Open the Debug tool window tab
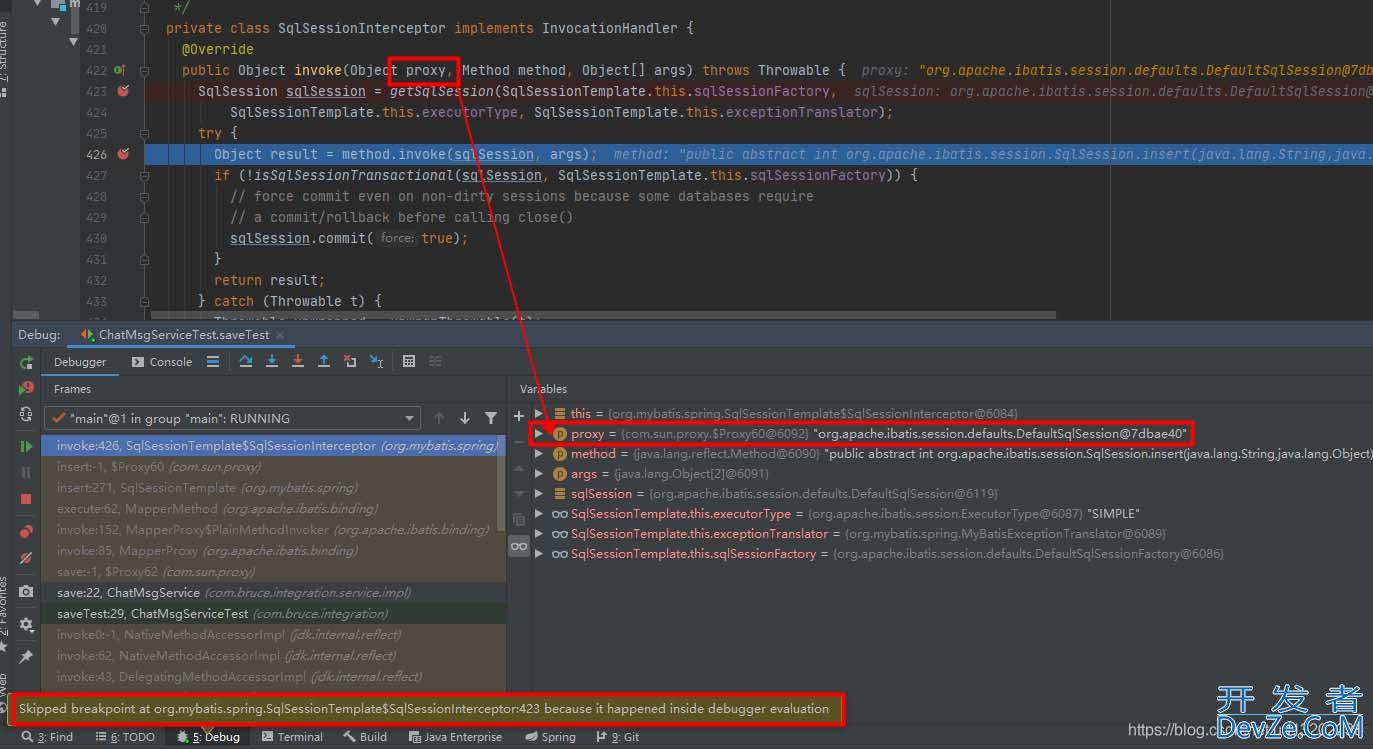 [208, 737]
